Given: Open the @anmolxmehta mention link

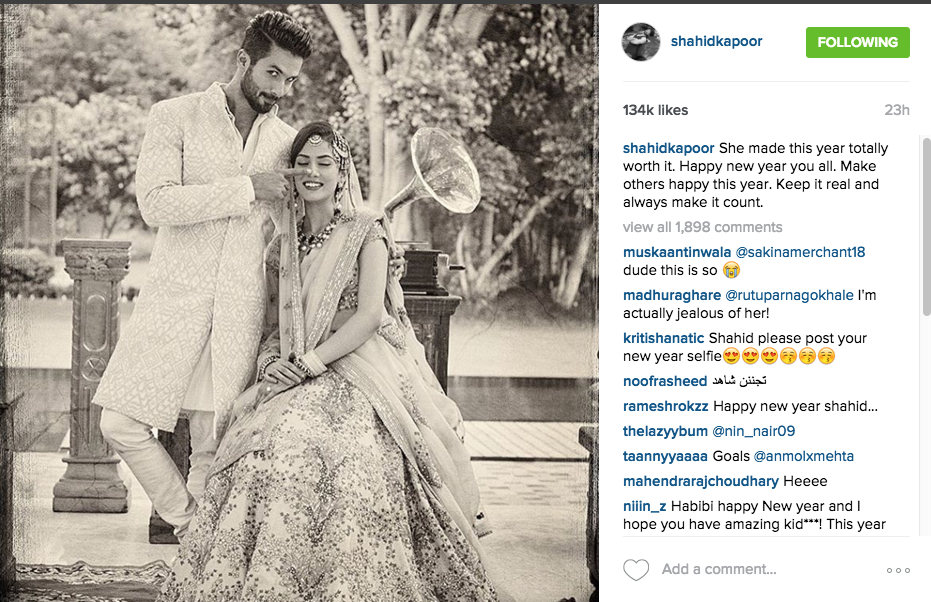Looking at the screenshot, I should [x=803, y=456].
